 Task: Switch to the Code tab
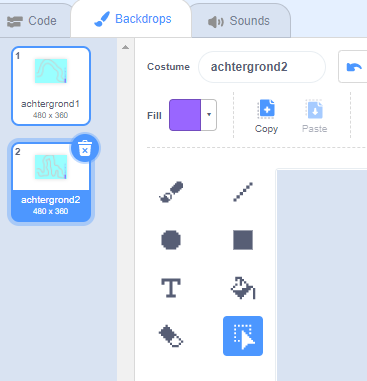coord(32,21)
